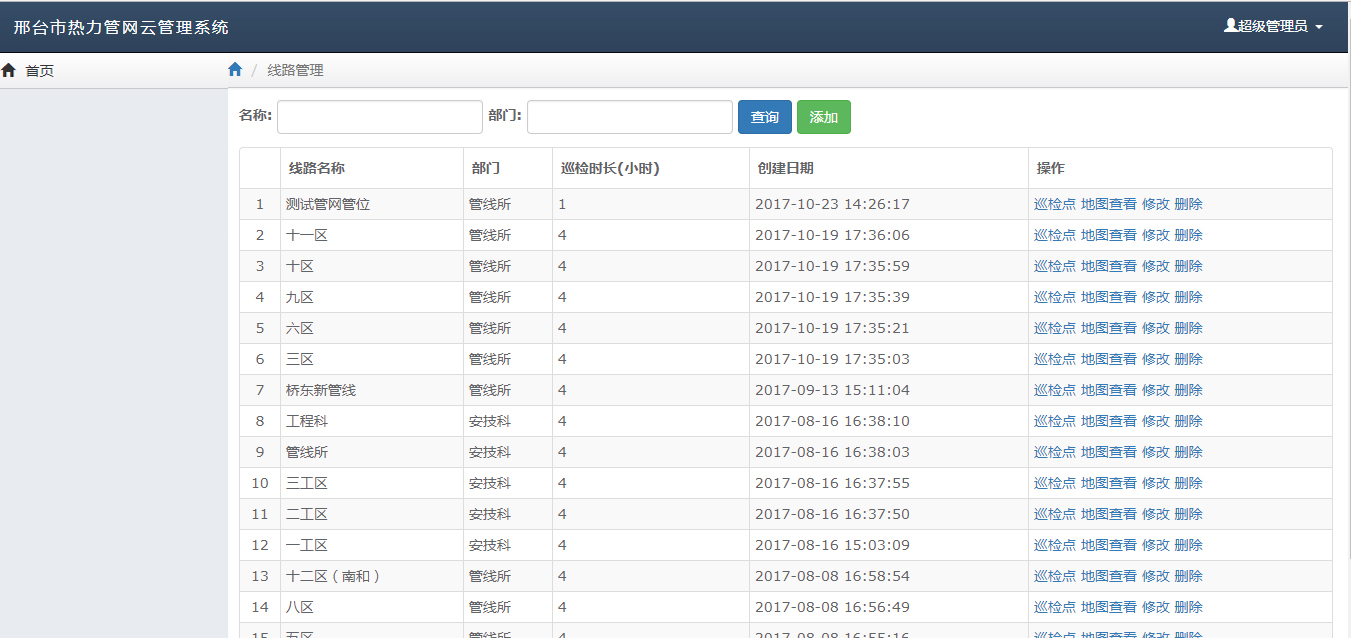
Task: Click 地图查看 for the 工程科 row
Action: coord(1108,421)
